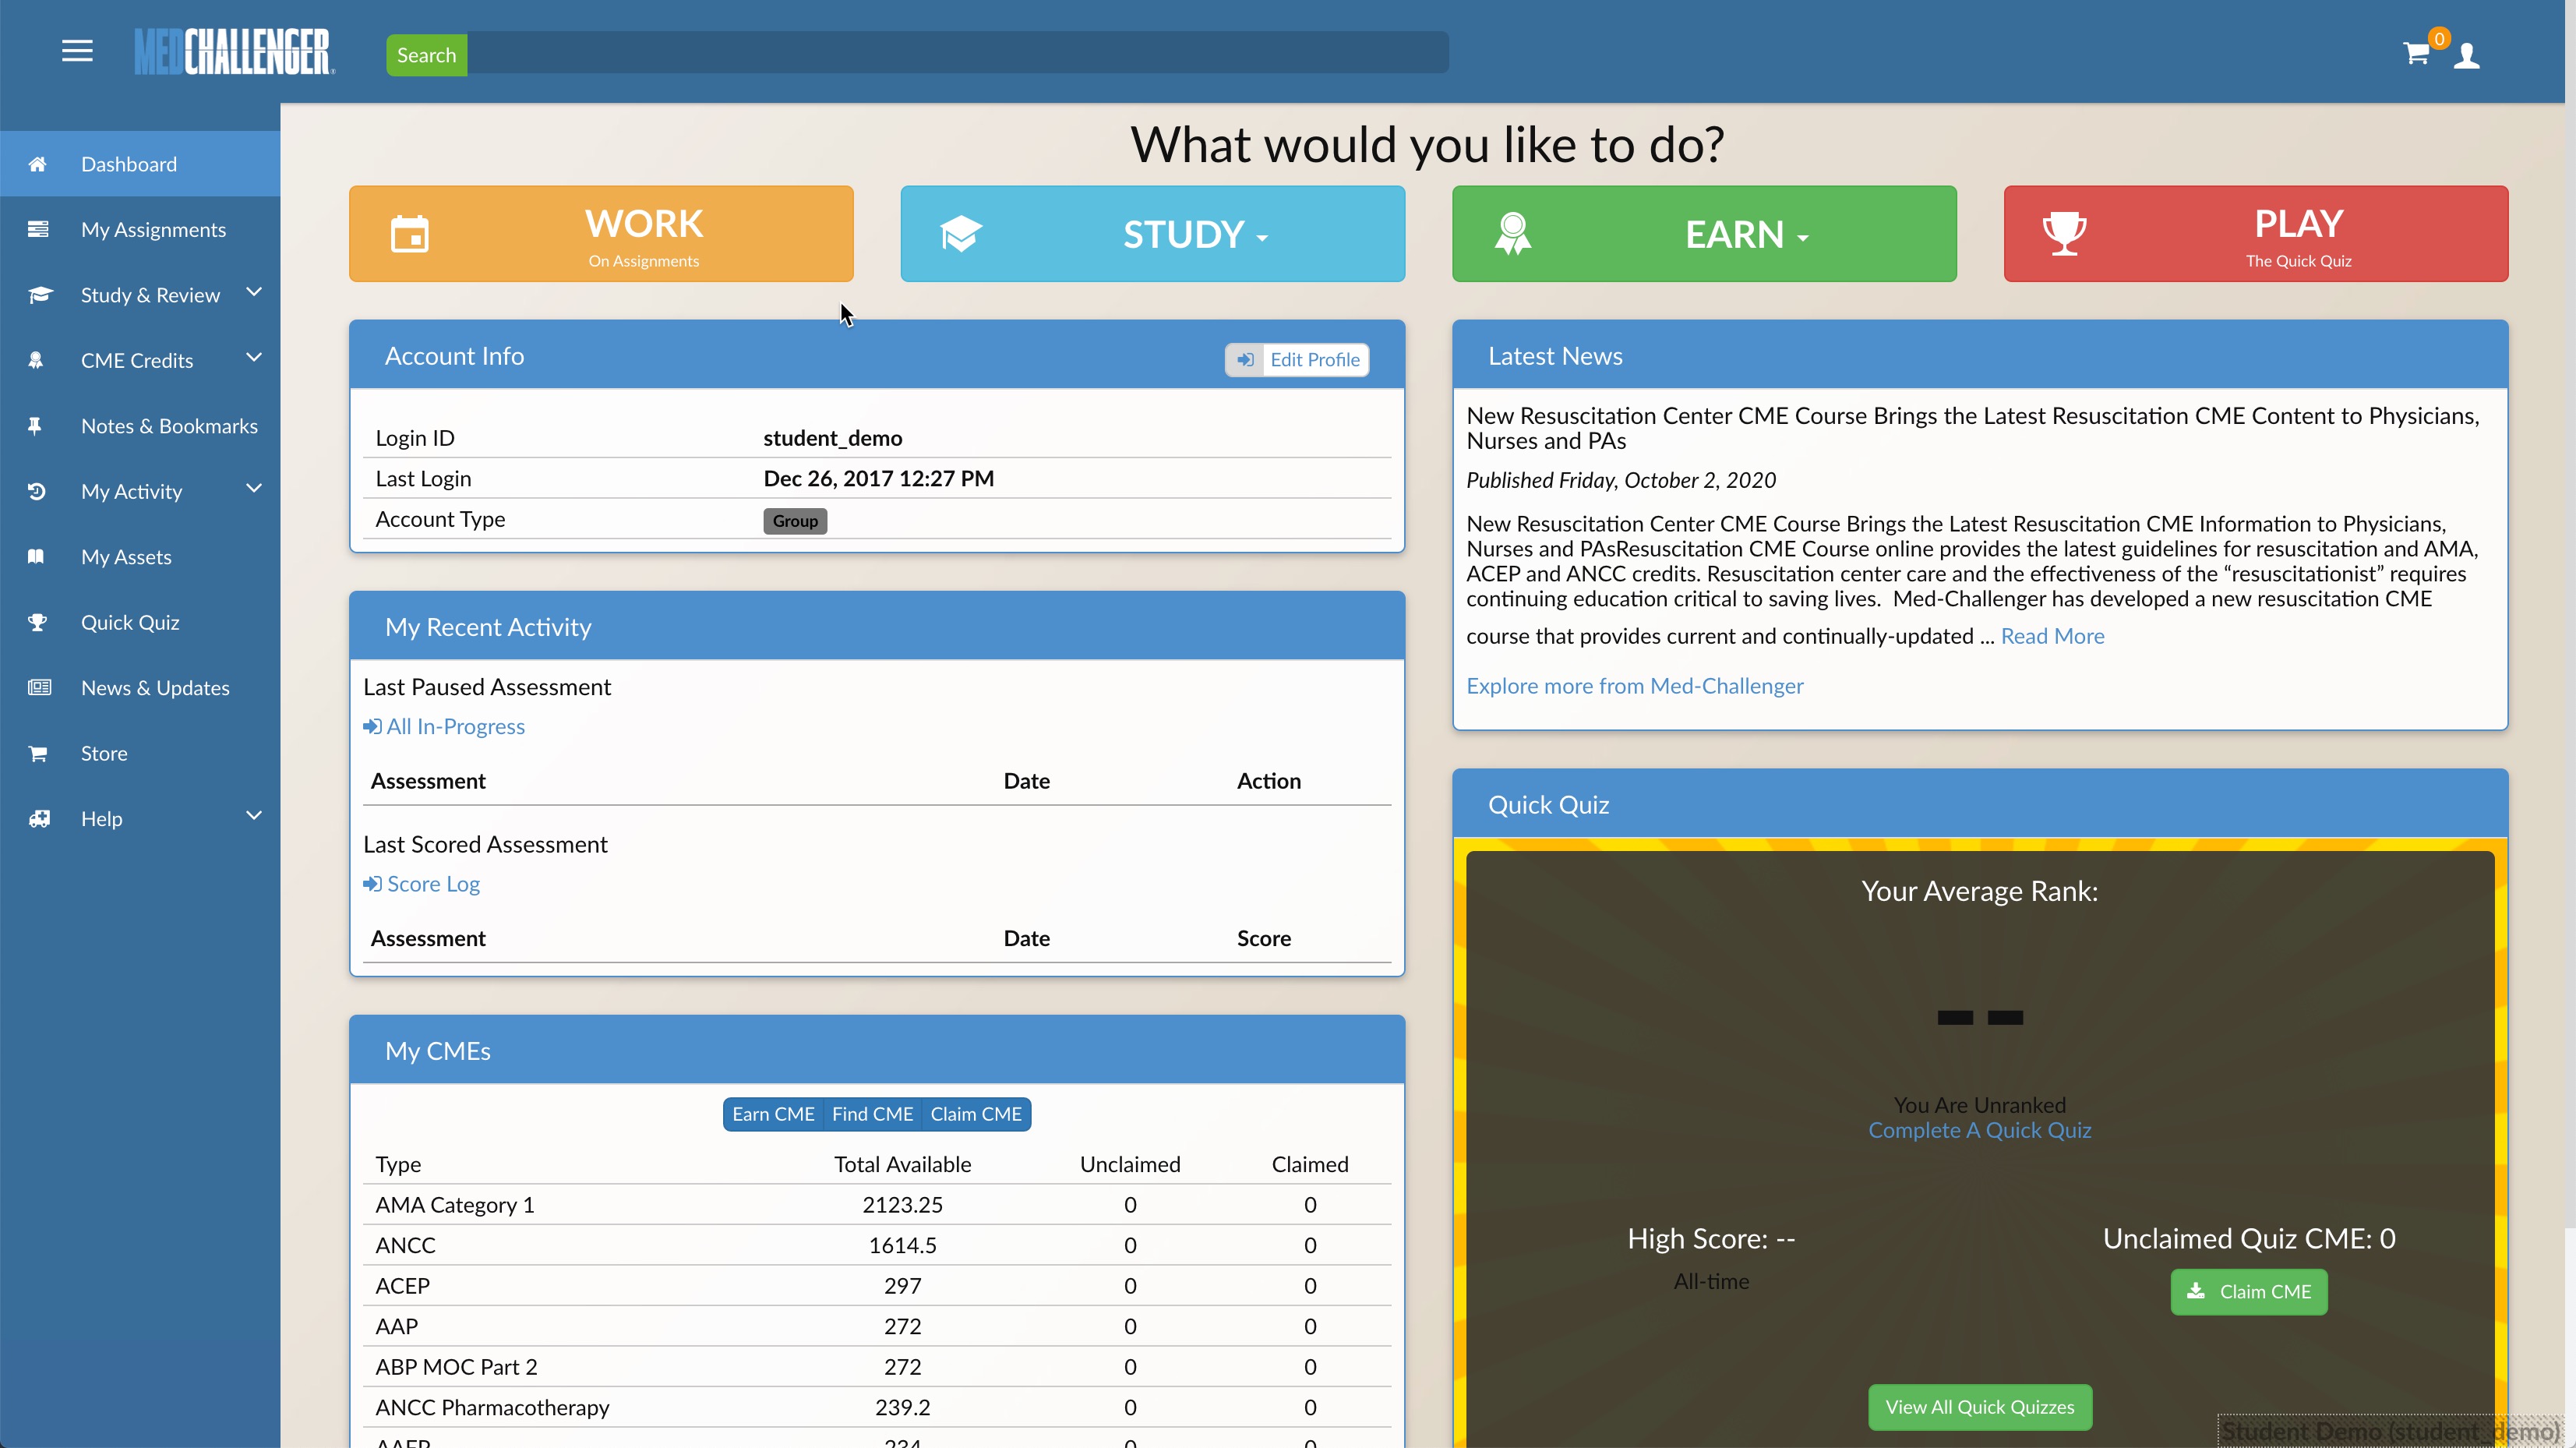Click the Quick Quiz trophy icon in sidebar
This screenshot has width=2576, height=1448.
(x=38, y=622)
